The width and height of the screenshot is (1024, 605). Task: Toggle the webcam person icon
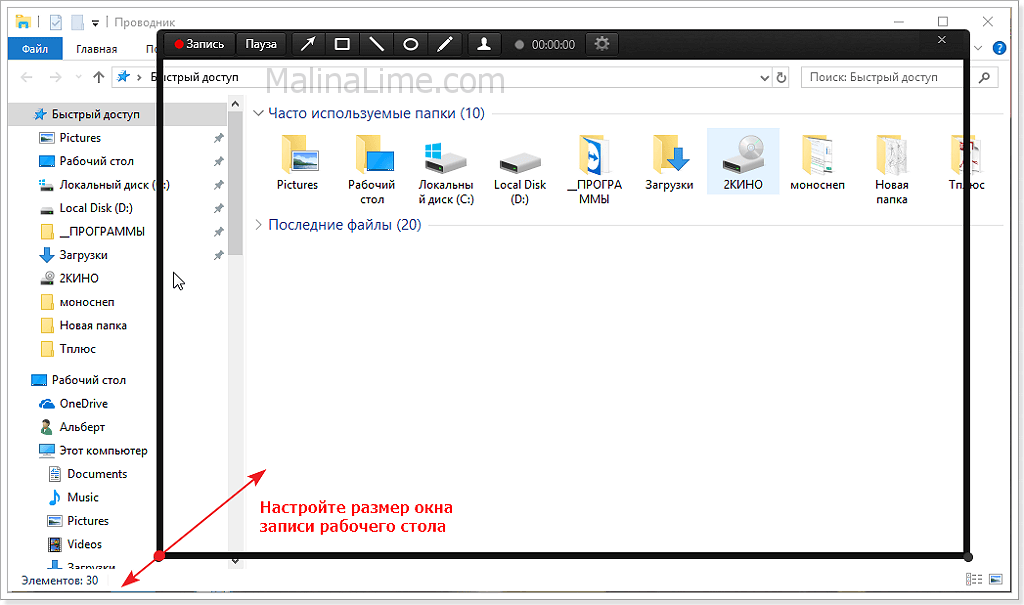click(x=484, y=44)
